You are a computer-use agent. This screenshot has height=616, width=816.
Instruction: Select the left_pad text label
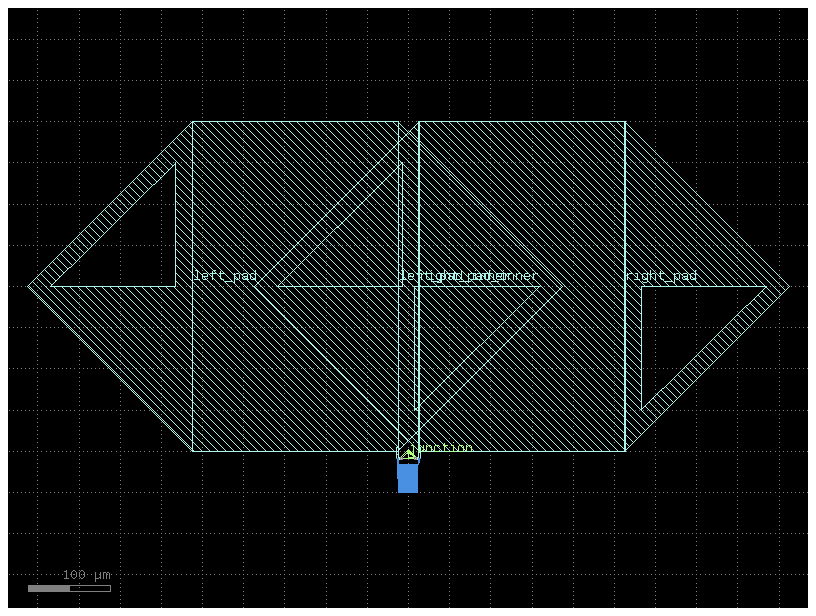point(225,276)
